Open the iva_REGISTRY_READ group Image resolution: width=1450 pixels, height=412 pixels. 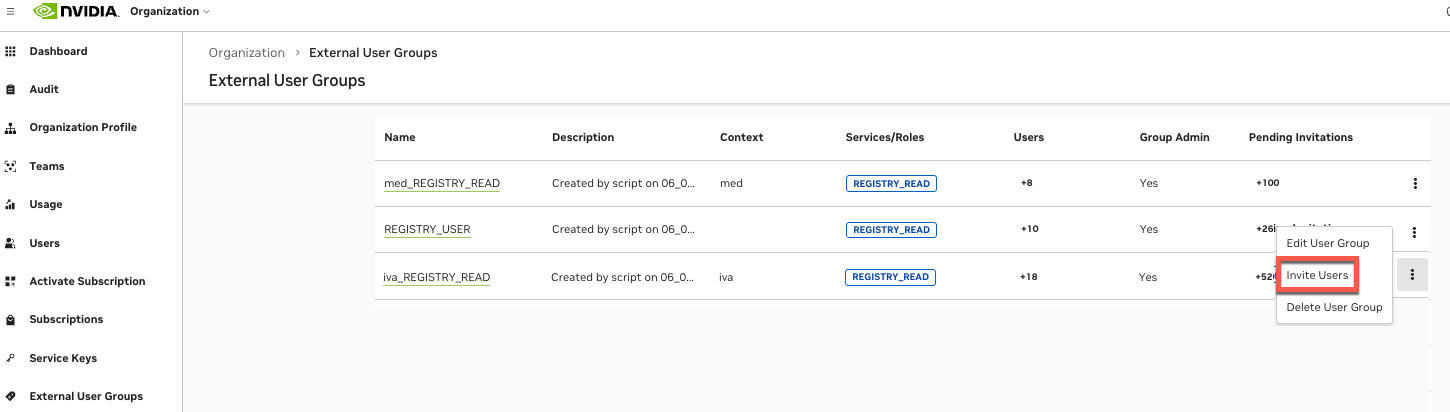(436, 277)
